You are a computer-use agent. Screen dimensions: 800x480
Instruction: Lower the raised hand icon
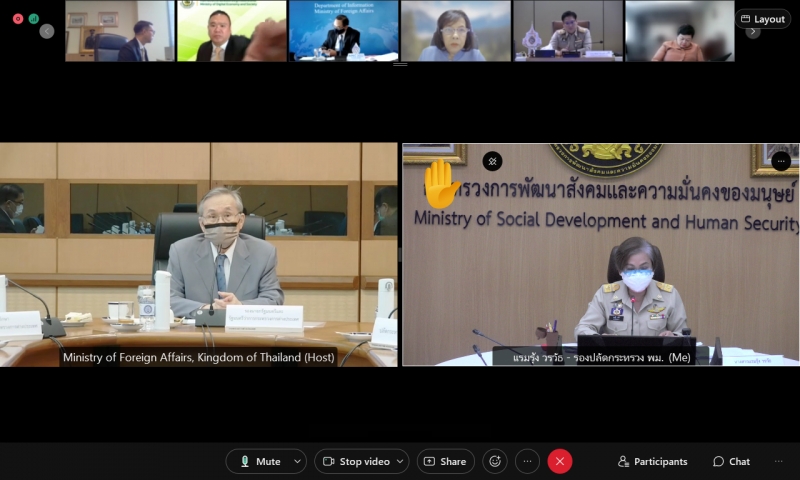coord(440,184)
